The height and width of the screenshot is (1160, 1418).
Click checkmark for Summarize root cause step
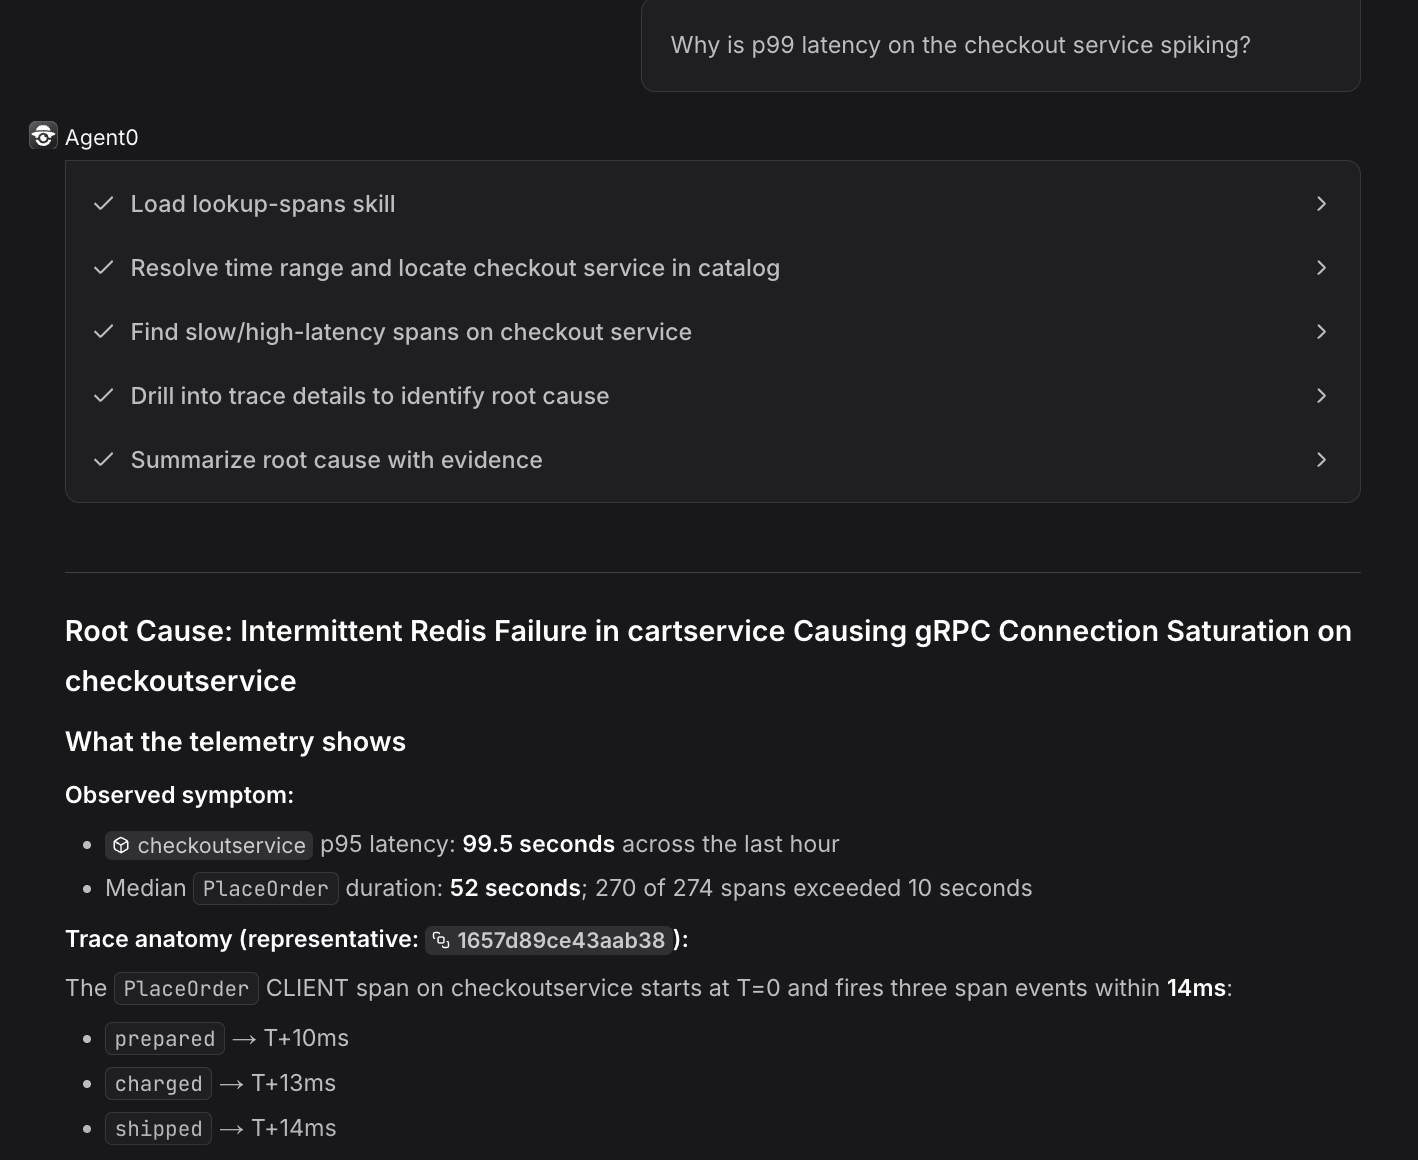(x=103, y=460)
